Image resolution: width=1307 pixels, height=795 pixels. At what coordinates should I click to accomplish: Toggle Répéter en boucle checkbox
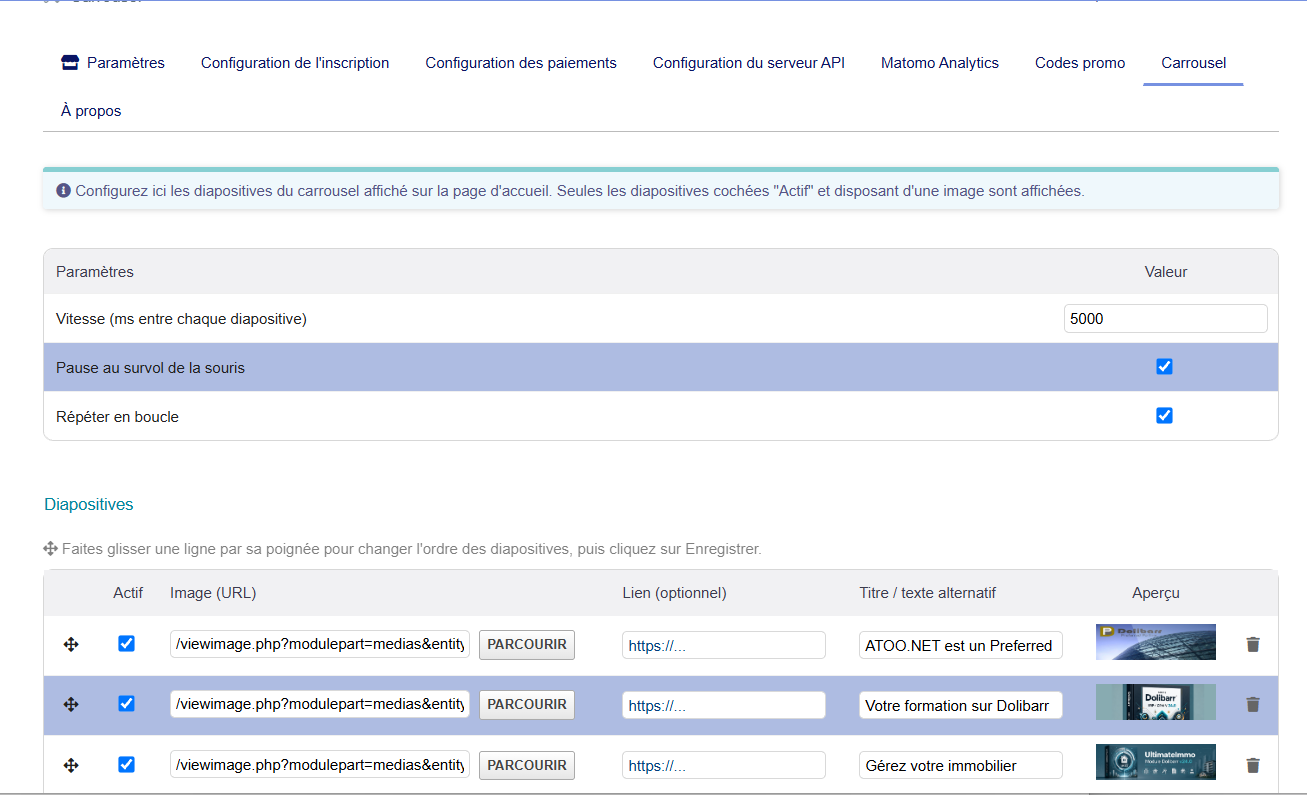(x=1164, y=415)
